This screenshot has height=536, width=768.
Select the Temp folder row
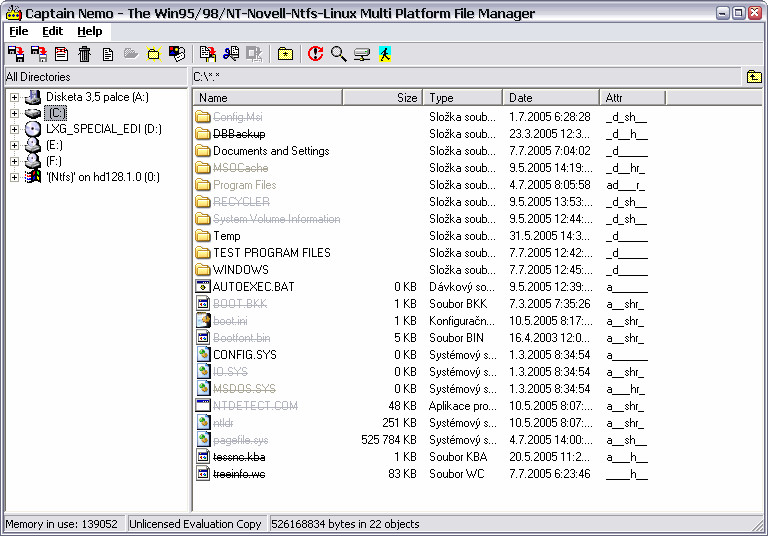[227, 236]
